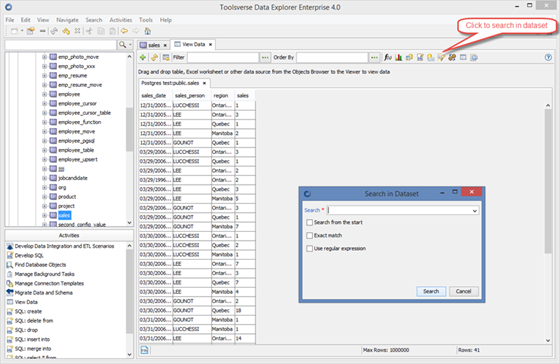Expand the sales tree node

pos(45,215)
